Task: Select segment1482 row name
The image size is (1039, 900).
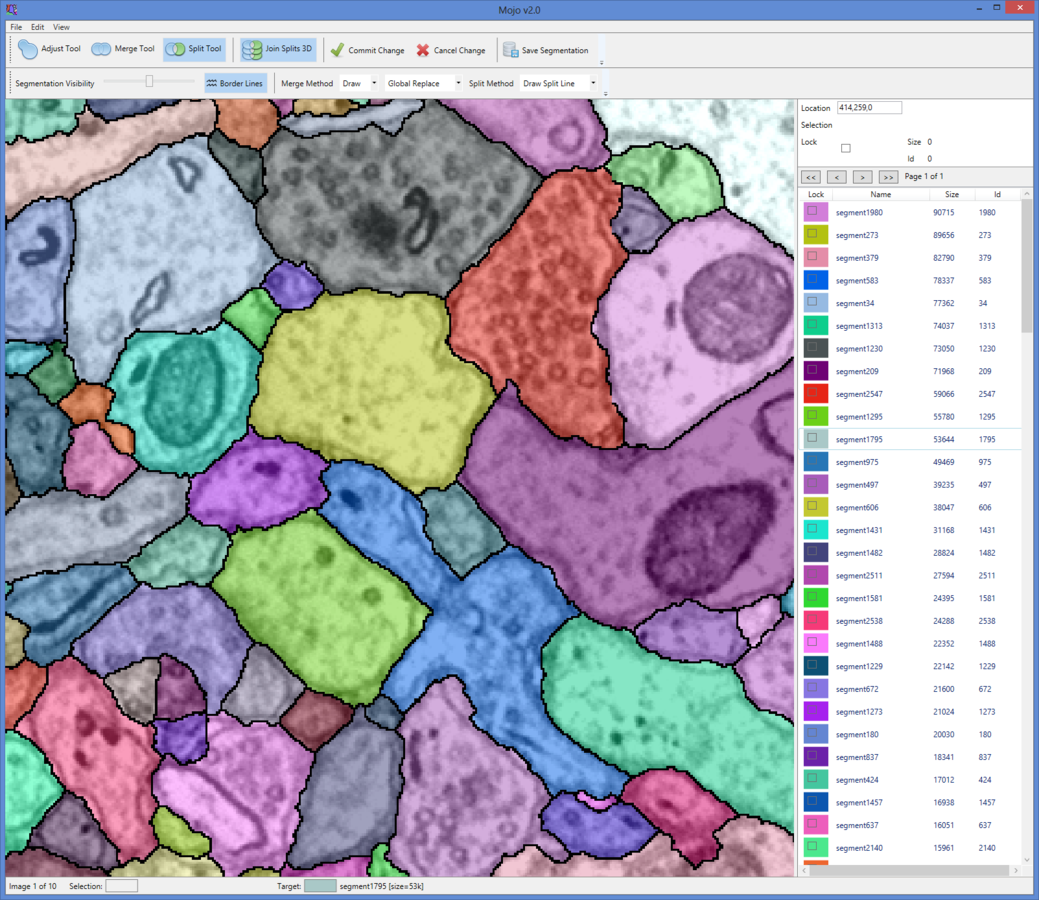Action: tap(859, 553)
